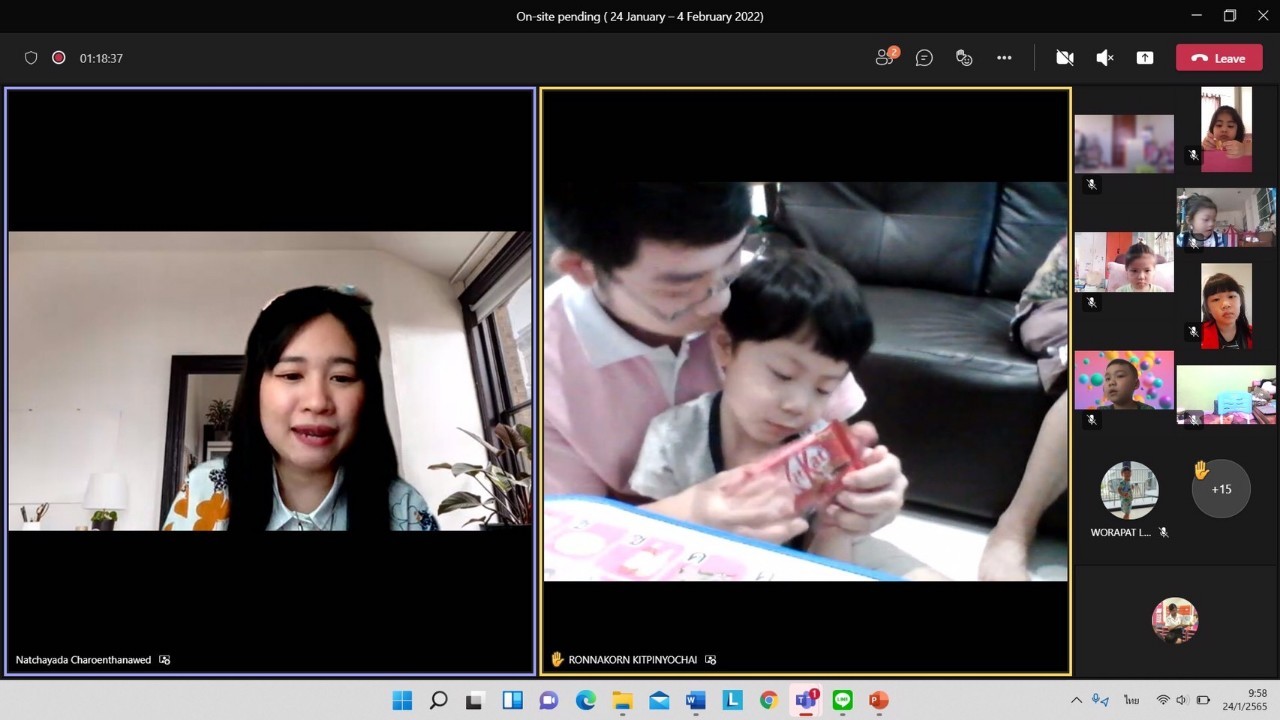
Task: Open the raise hand and reactions menu
Action: coord(964,58)
